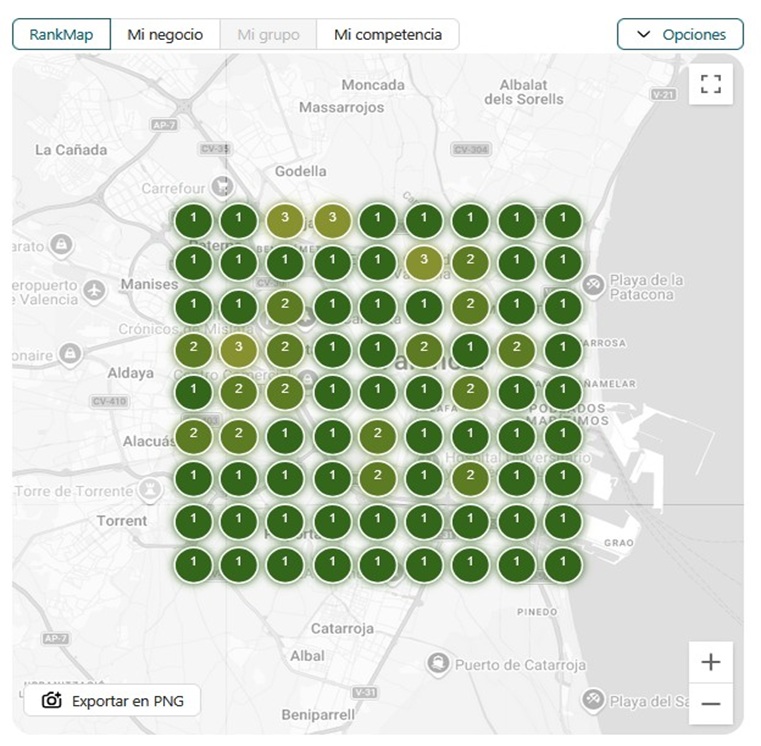Click the CV-35 road shield
Screen dimensions: 761x746
[x=215, y=149]
